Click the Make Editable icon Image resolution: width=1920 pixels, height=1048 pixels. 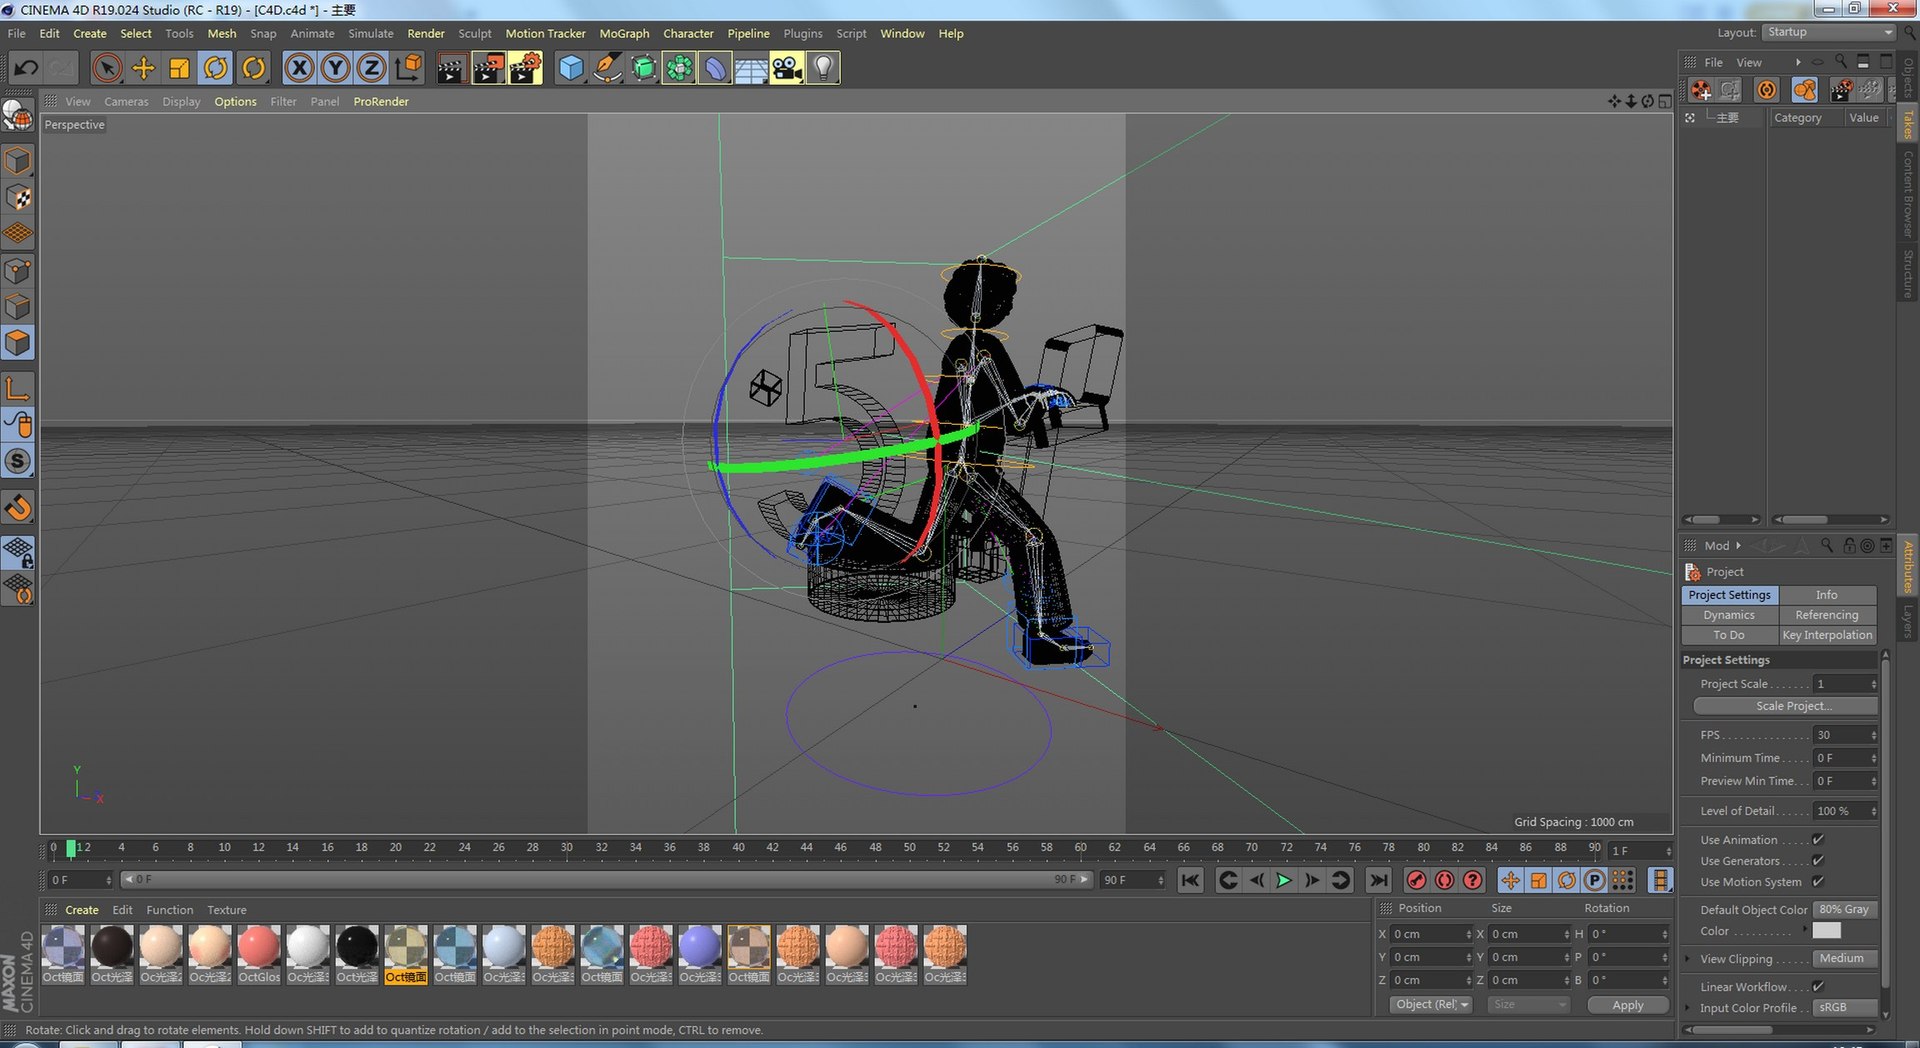[x=17, y=116]
